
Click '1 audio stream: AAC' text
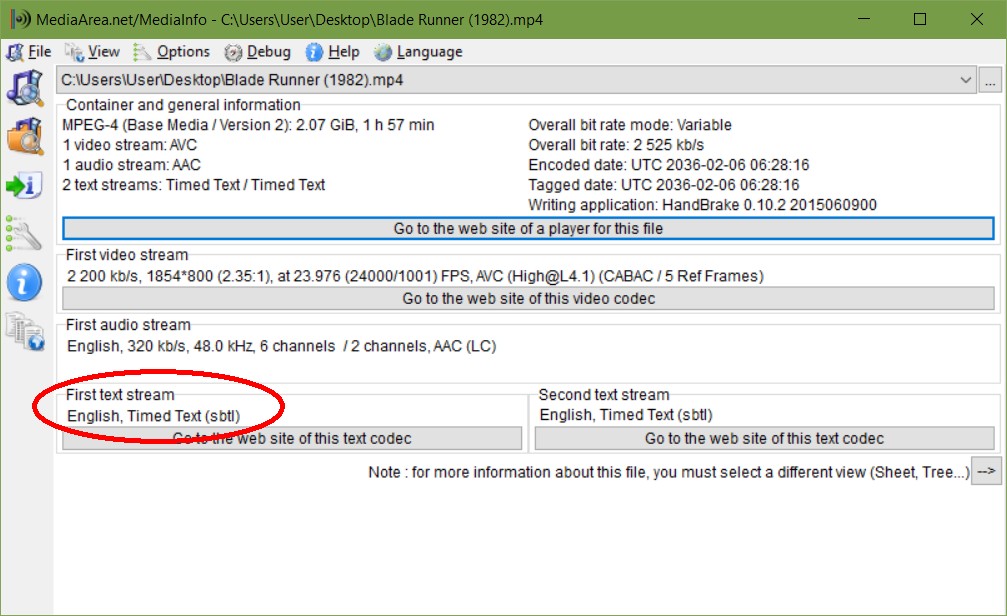132,165
